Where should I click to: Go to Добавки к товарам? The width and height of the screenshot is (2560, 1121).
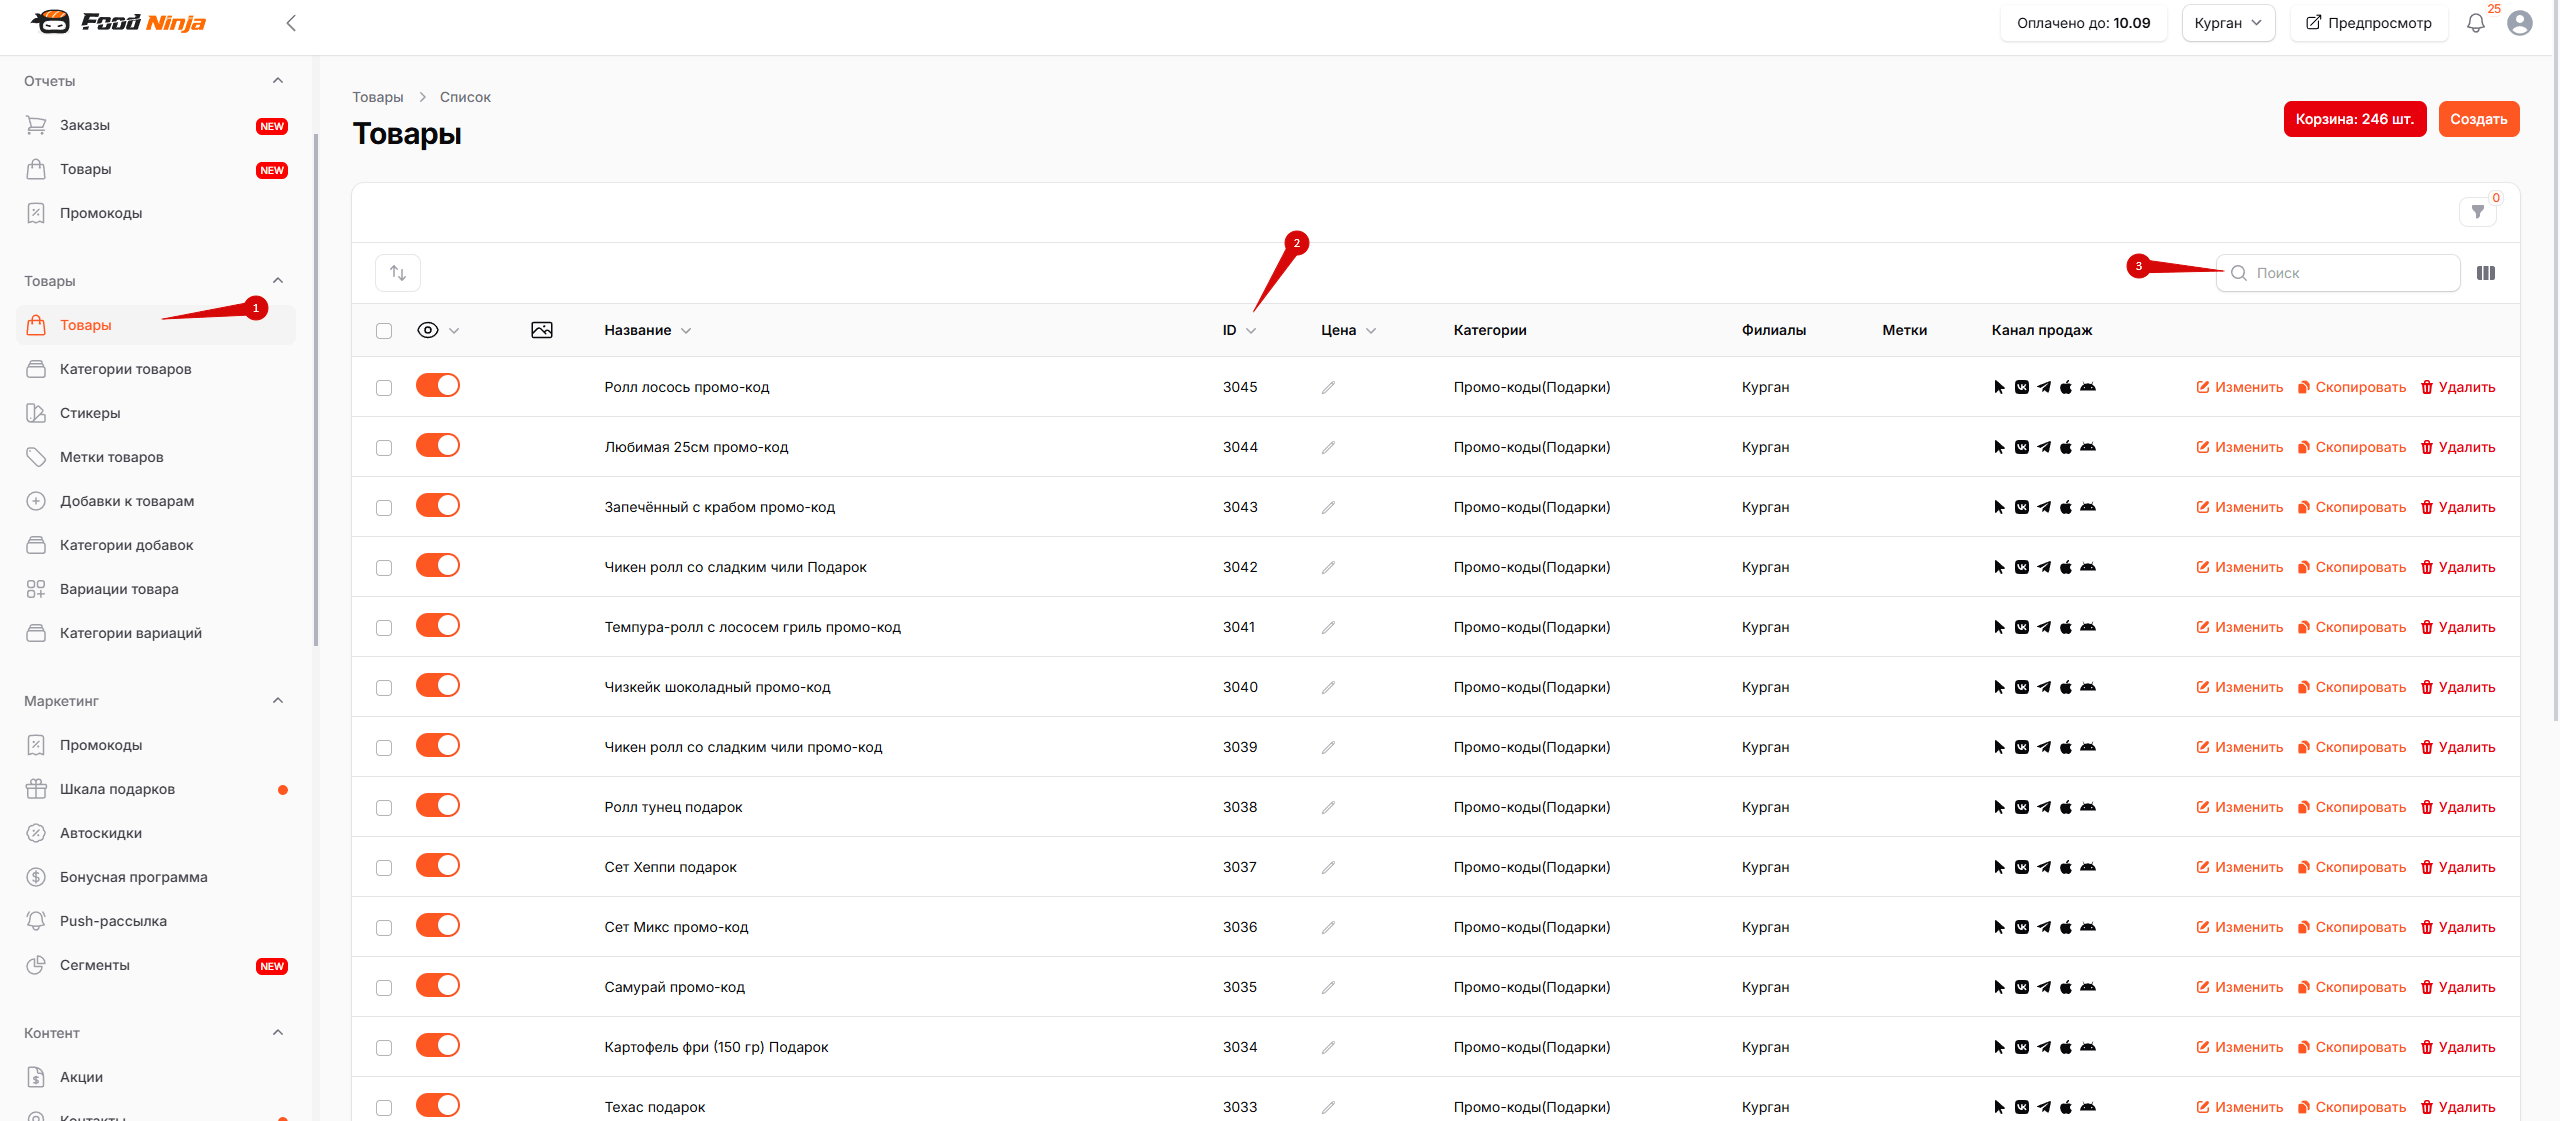click(x=156, y=501)
